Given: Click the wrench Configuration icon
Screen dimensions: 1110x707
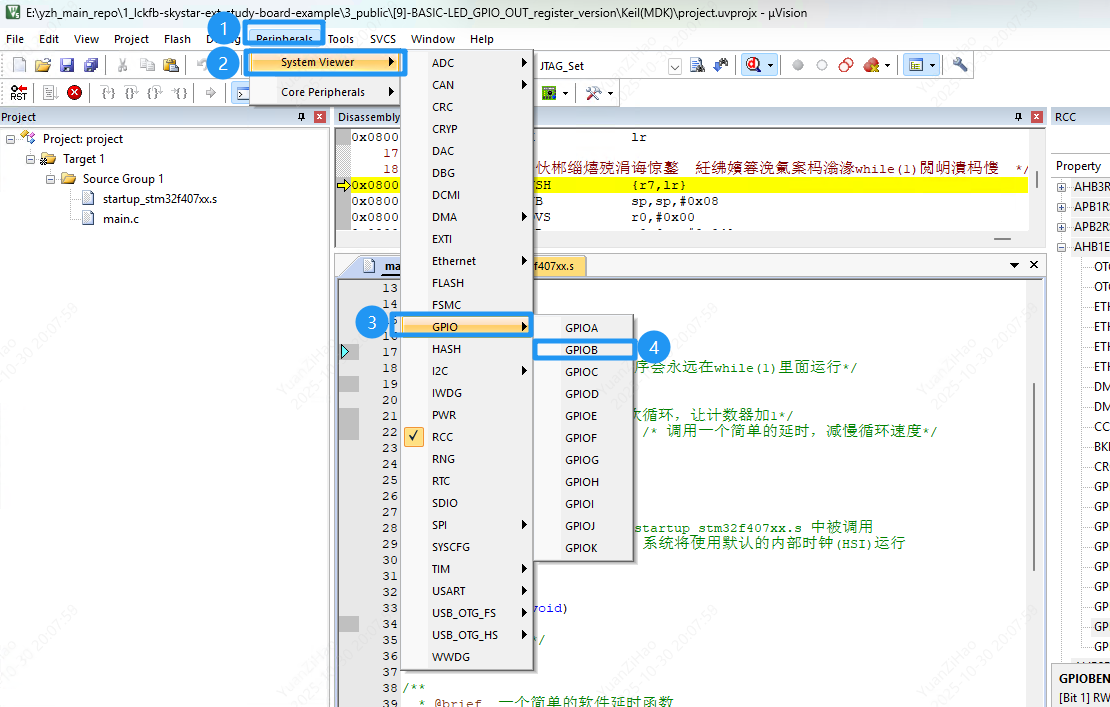Looking at the screenshot, I should pyautogui.click(x=960, y=65).
